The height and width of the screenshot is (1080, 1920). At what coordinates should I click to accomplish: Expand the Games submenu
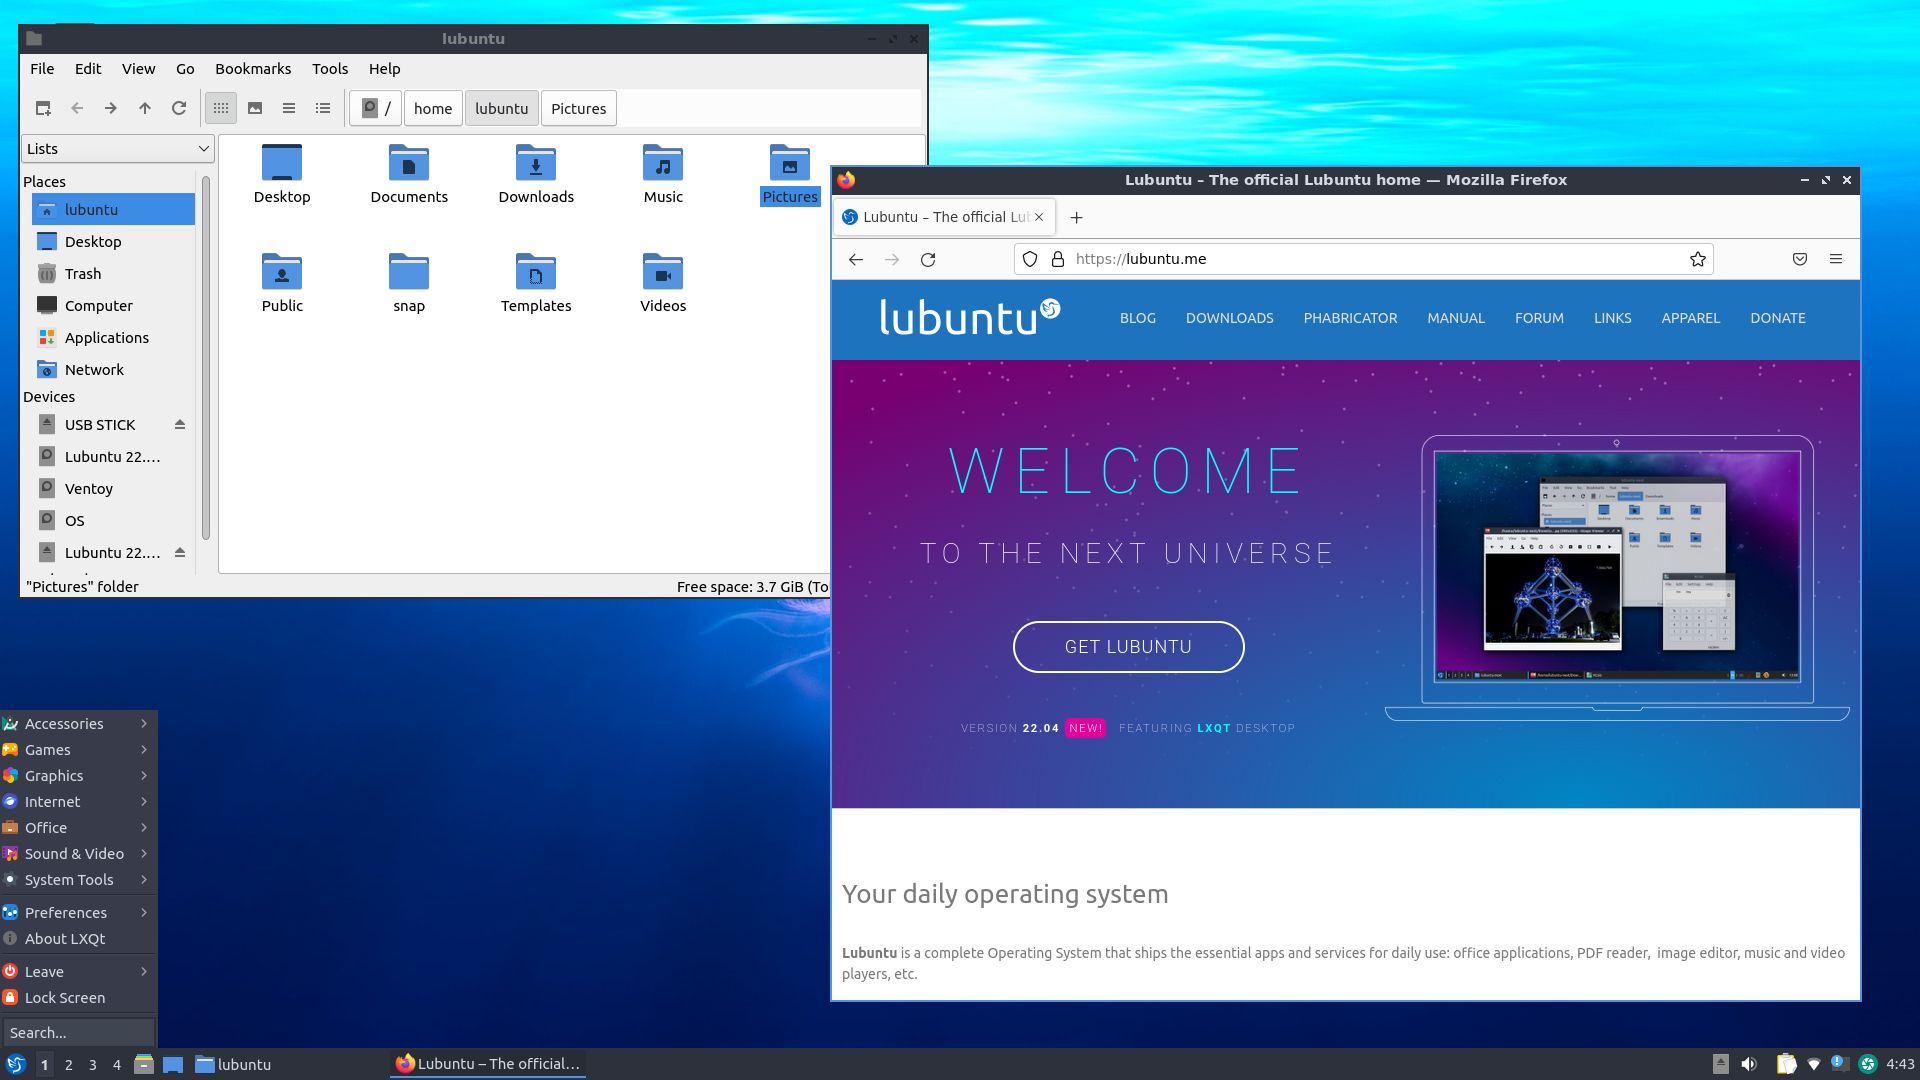[78, 750]
